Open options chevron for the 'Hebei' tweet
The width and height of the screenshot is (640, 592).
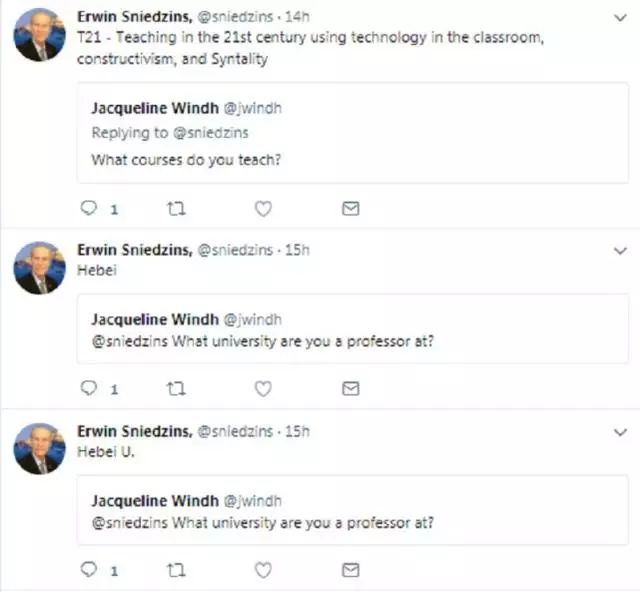pyautogui.click(x=619, y=251)
